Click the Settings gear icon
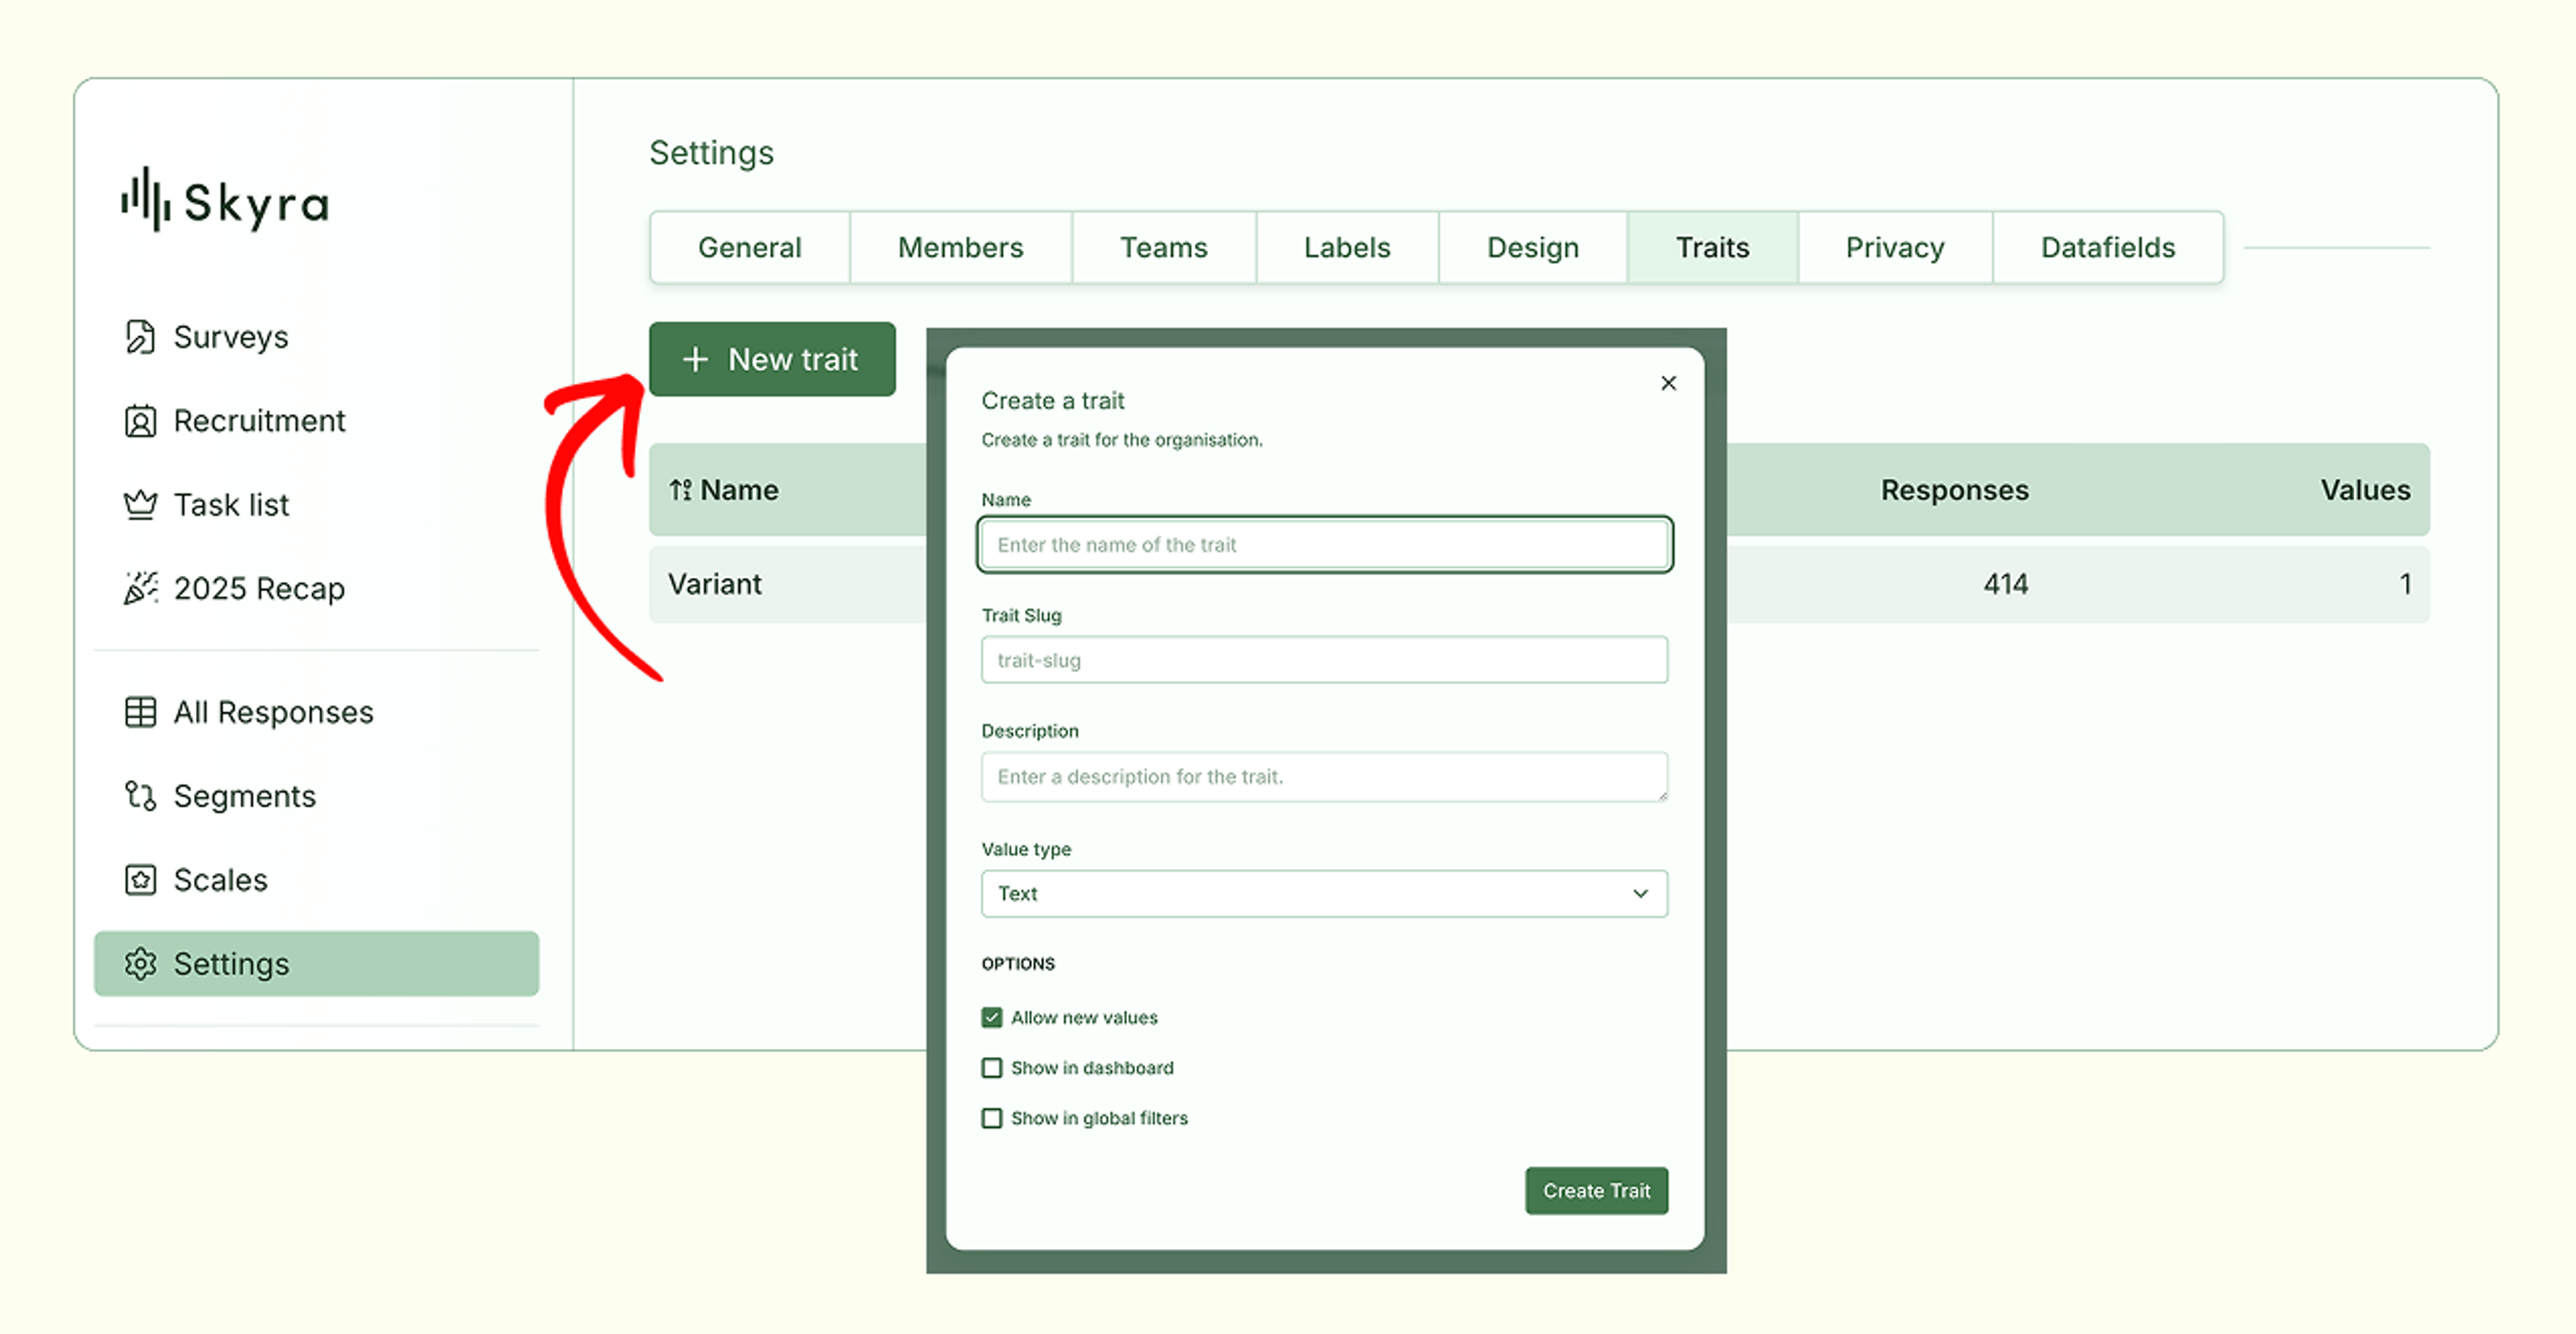Viewport: 2576px width, 1334px height. (140, 964)
